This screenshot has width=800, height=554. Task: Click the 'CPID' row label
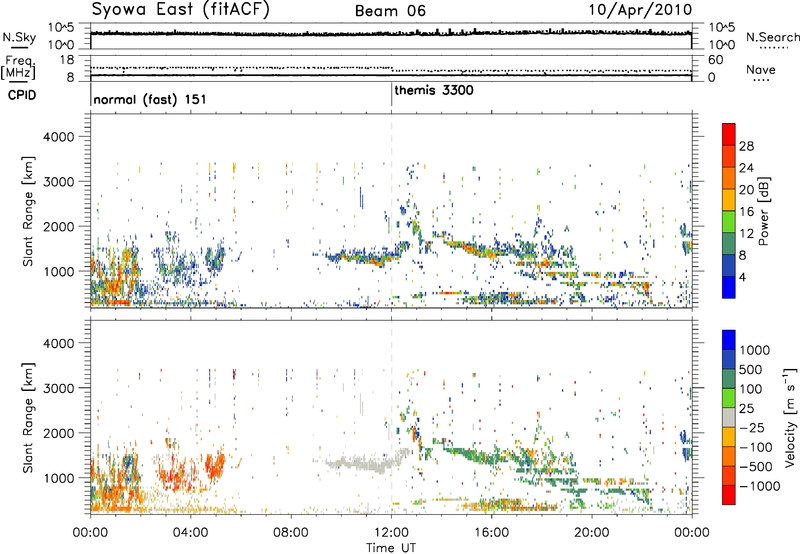point(22,95)
